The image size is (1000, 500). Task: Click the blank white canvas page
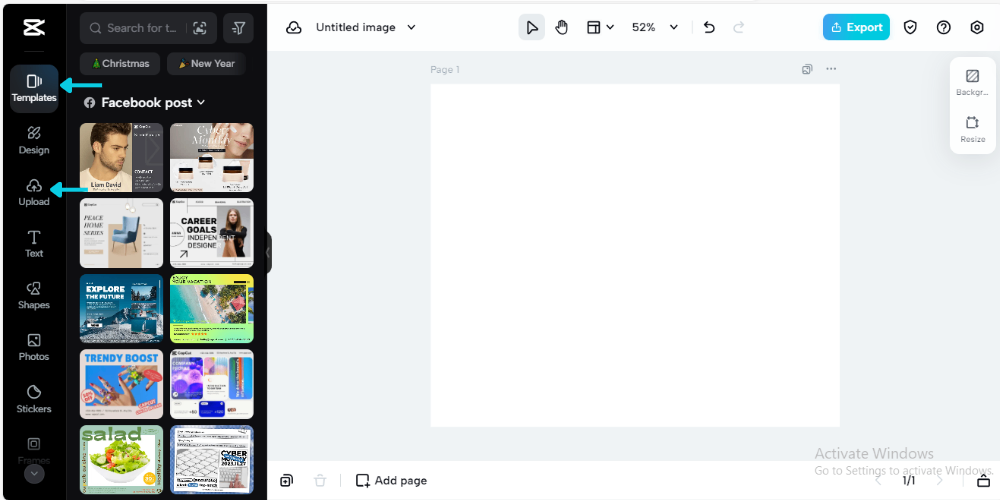(x=635, y=255)
